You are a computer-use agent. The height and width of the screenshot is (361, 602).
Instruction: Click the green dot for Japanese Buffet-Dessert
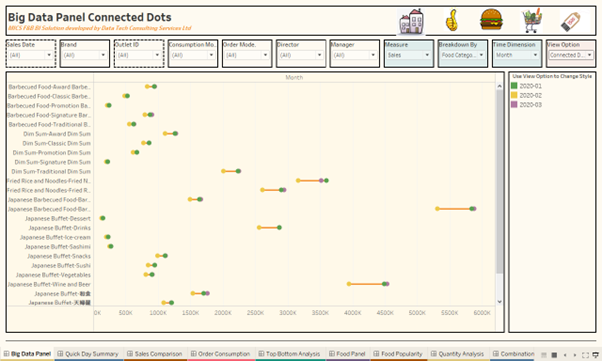click(x=103, y=218)
